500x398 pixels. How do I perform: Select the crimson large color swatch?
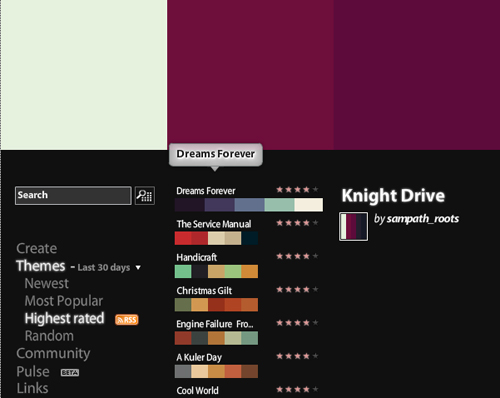[x=250, y=75]
